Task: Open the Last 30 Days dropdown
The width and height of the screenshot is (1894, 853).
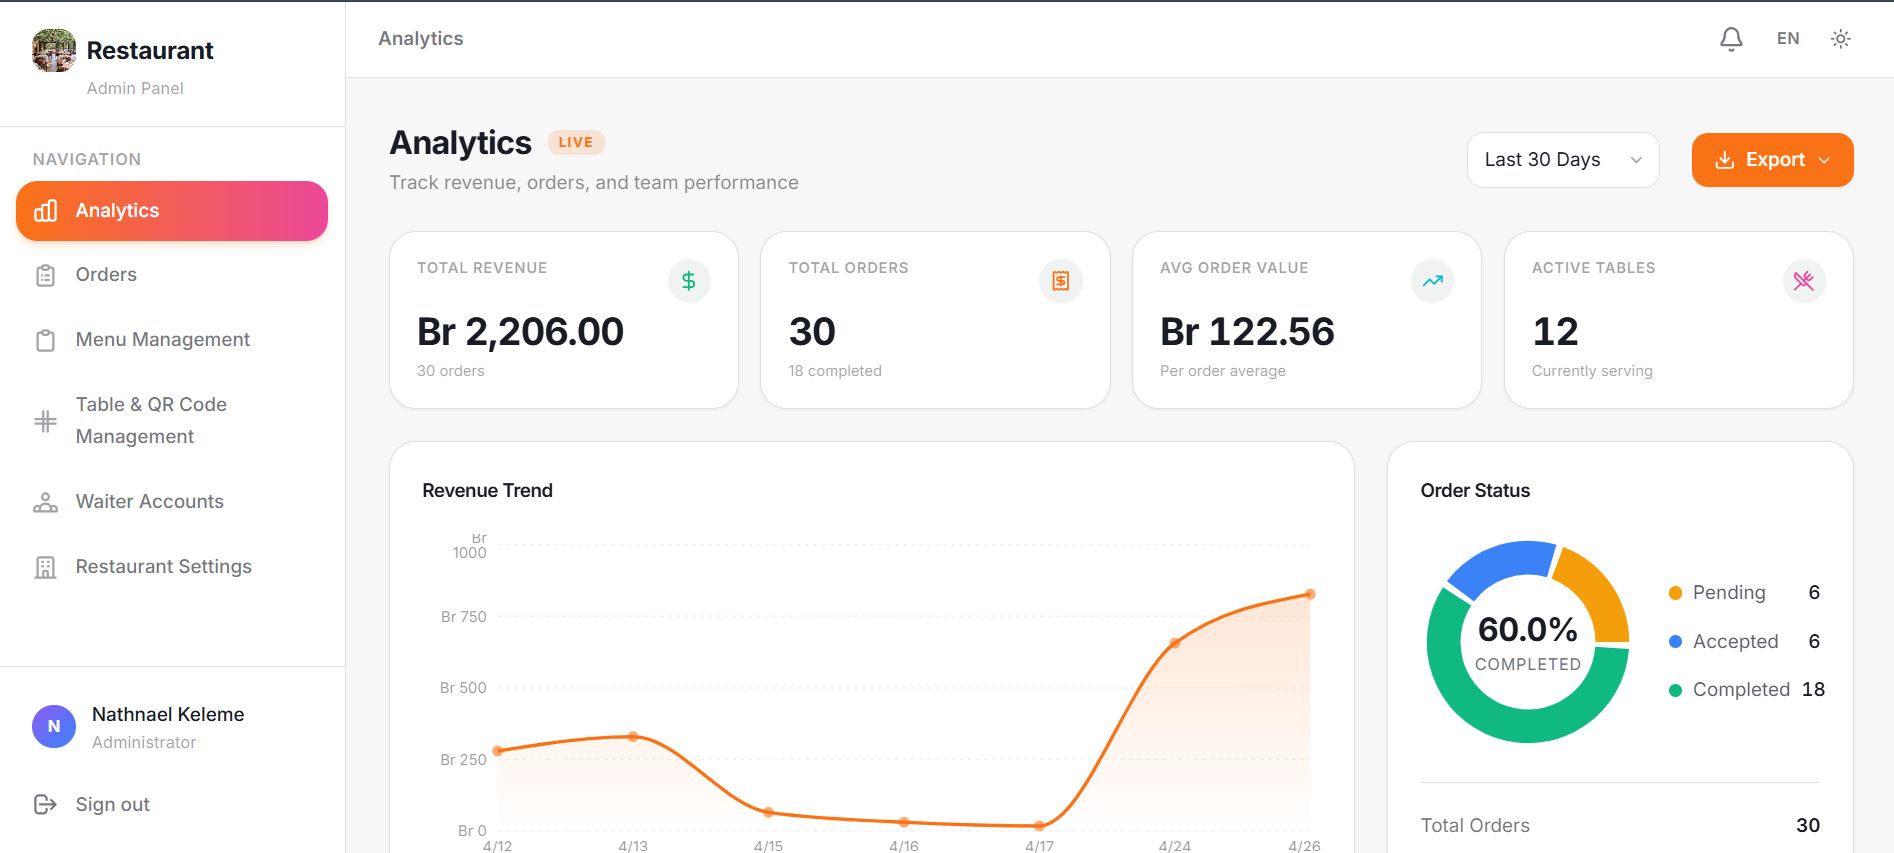Action: (x=1563, y=160)
